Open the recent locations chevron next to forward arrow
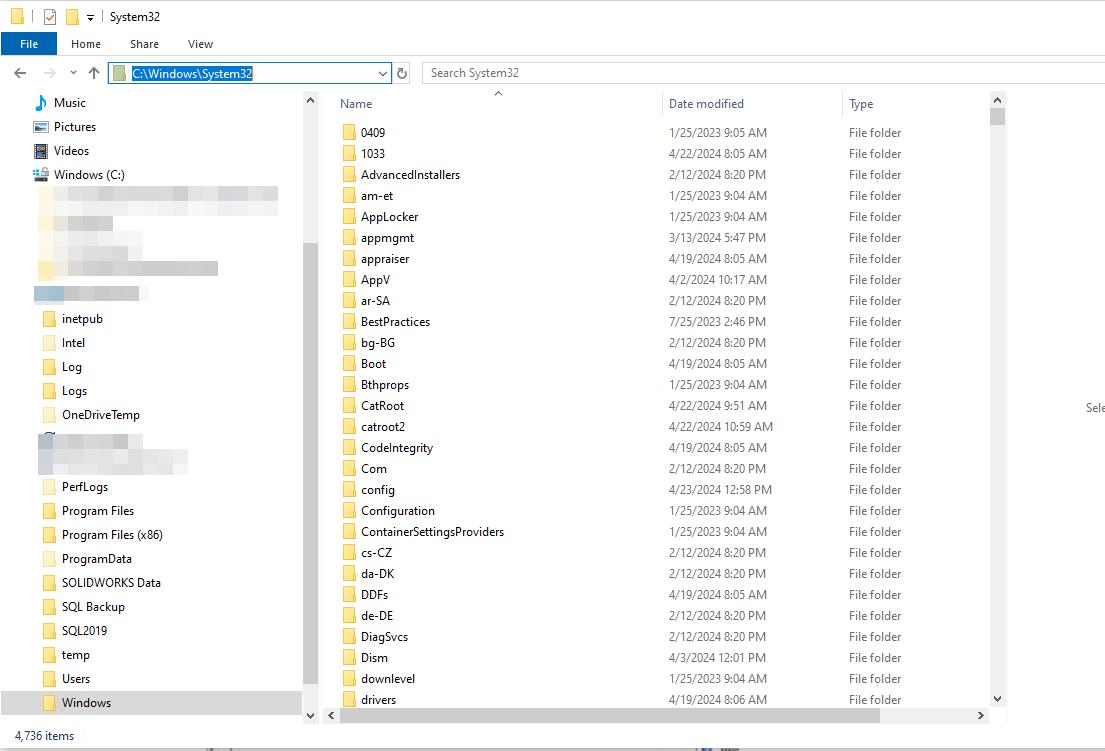 pyautogui.click(x=72, y=72)
